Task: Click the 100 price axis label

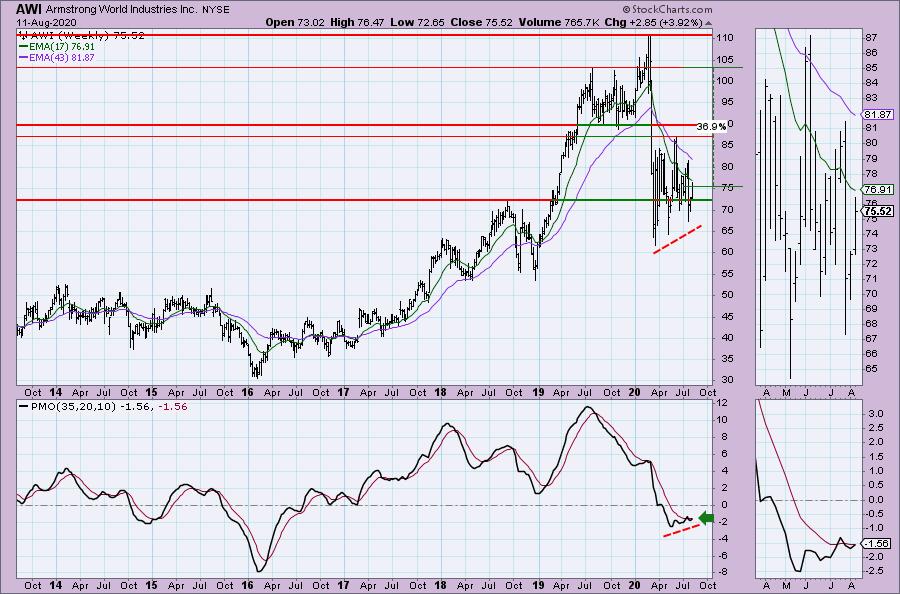Action: [725, 81]
